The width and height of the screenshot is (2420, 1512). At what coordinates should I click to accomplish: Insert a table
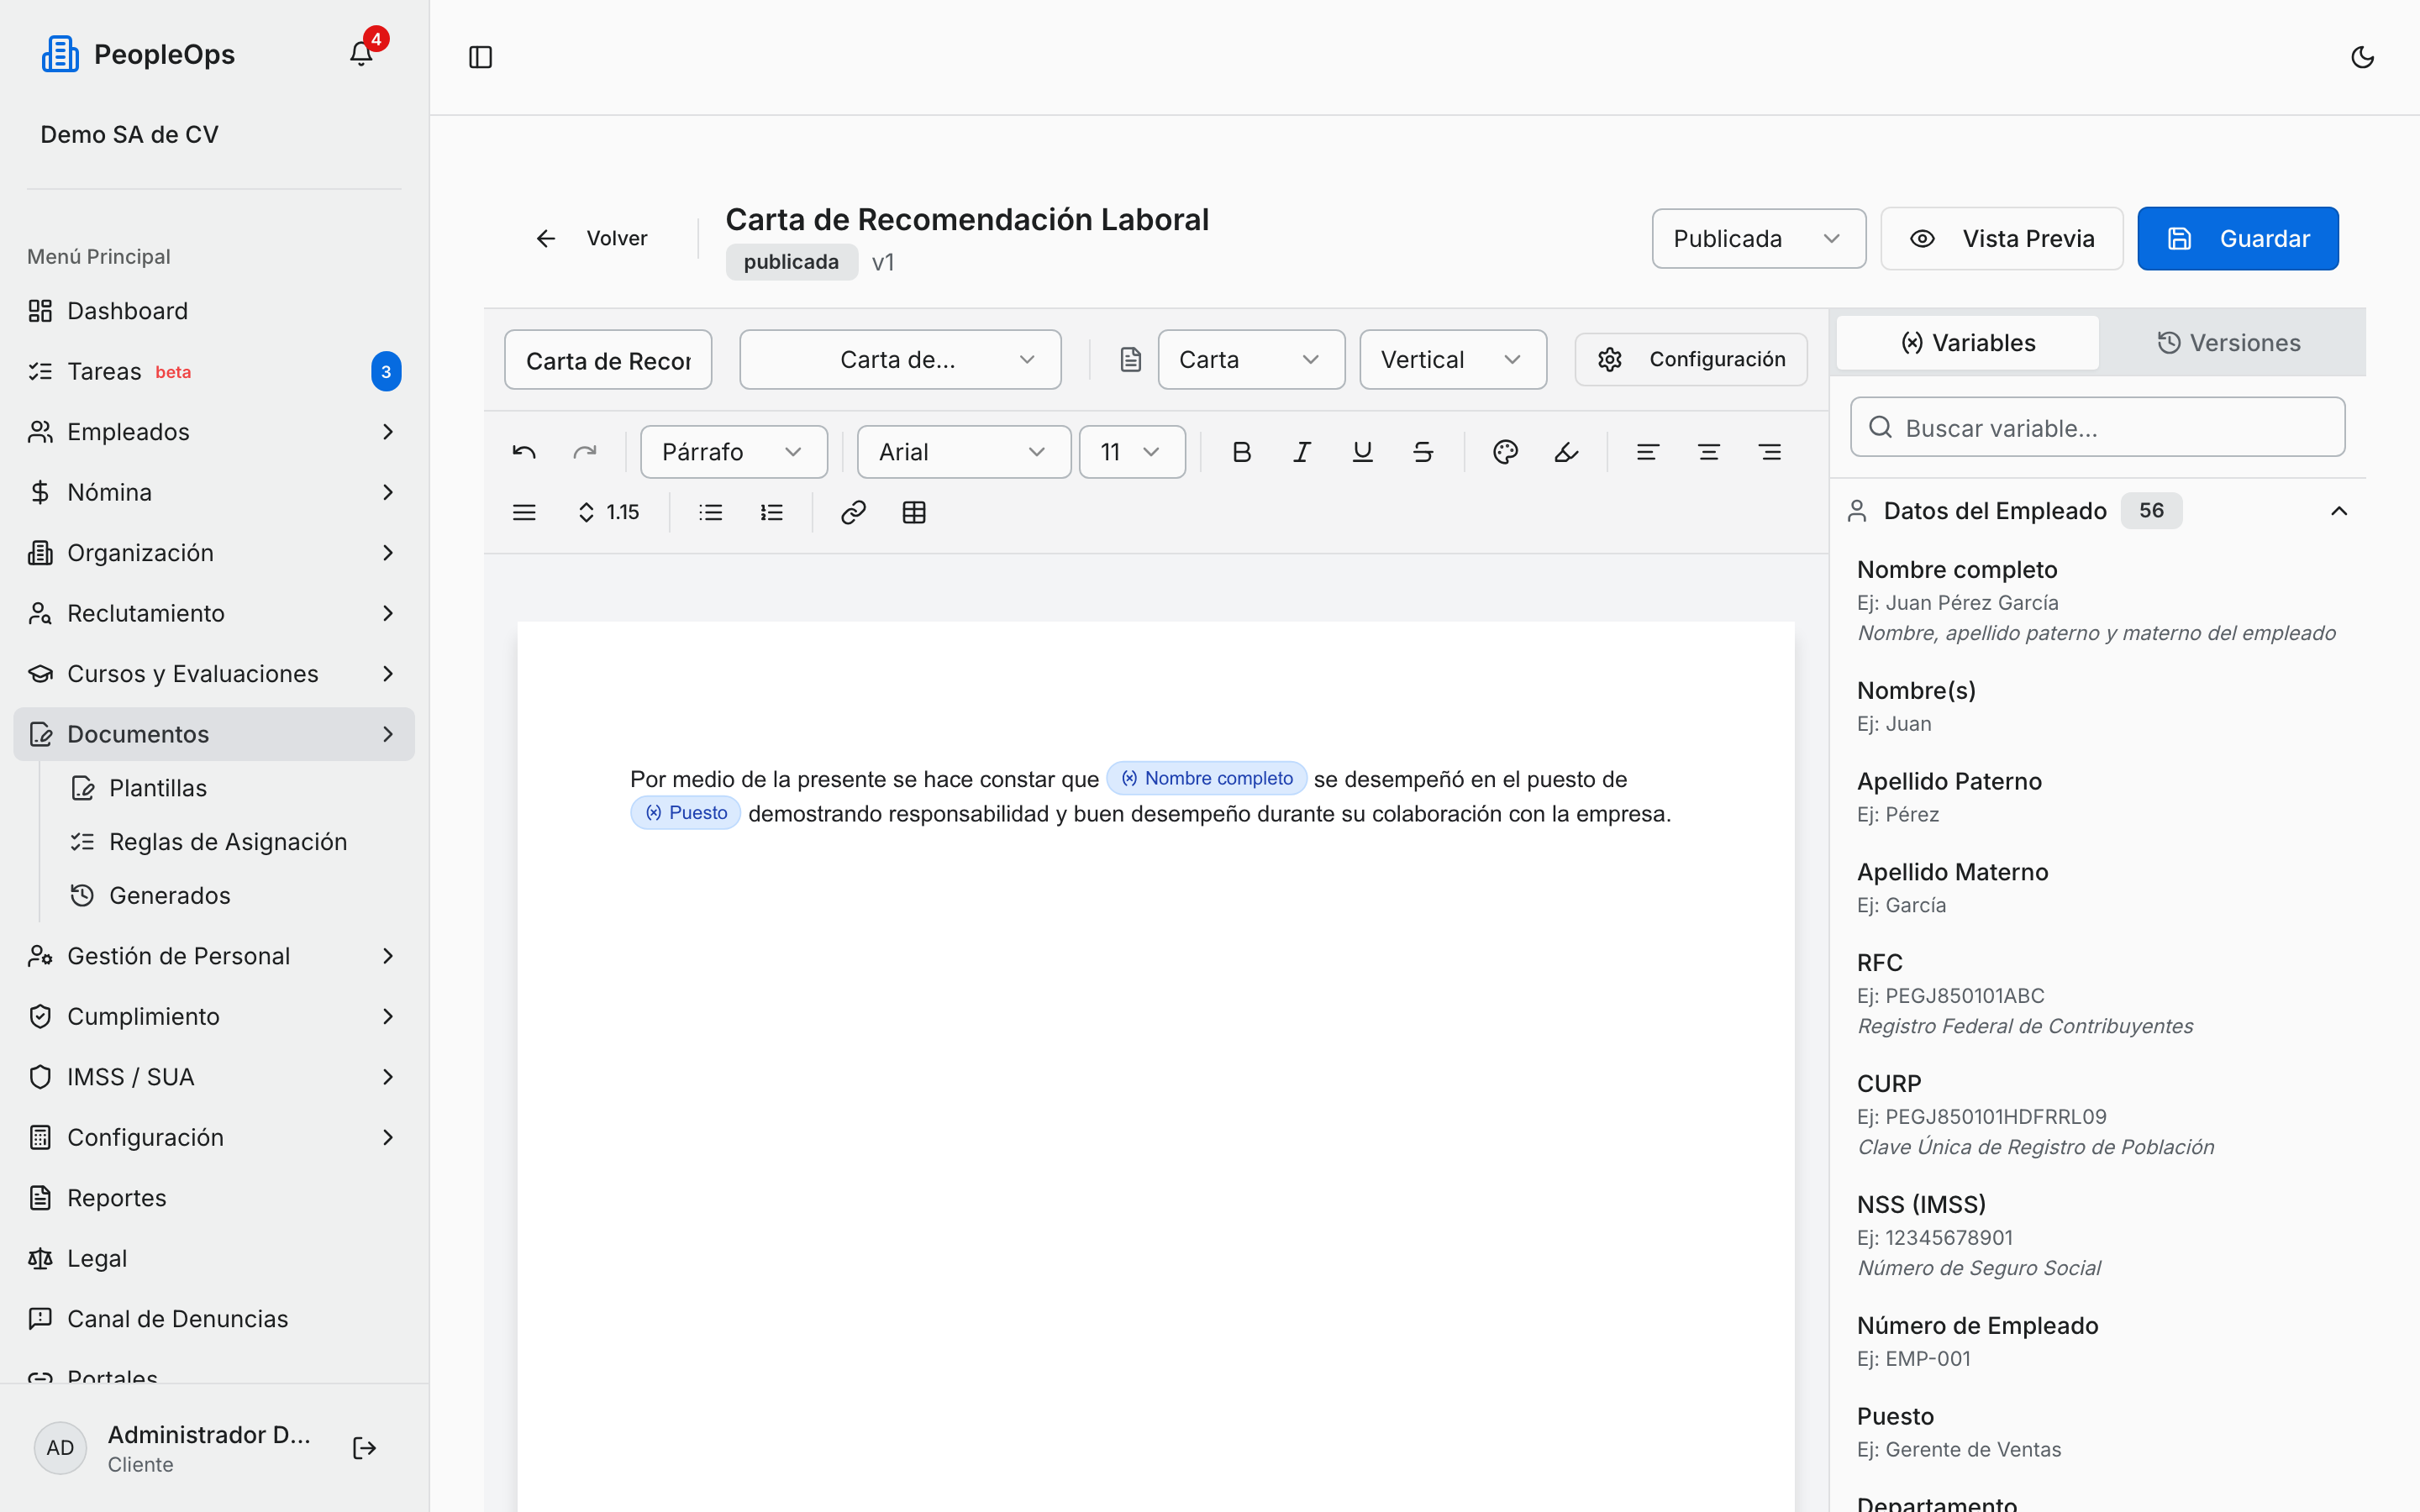tap(914, 512)
